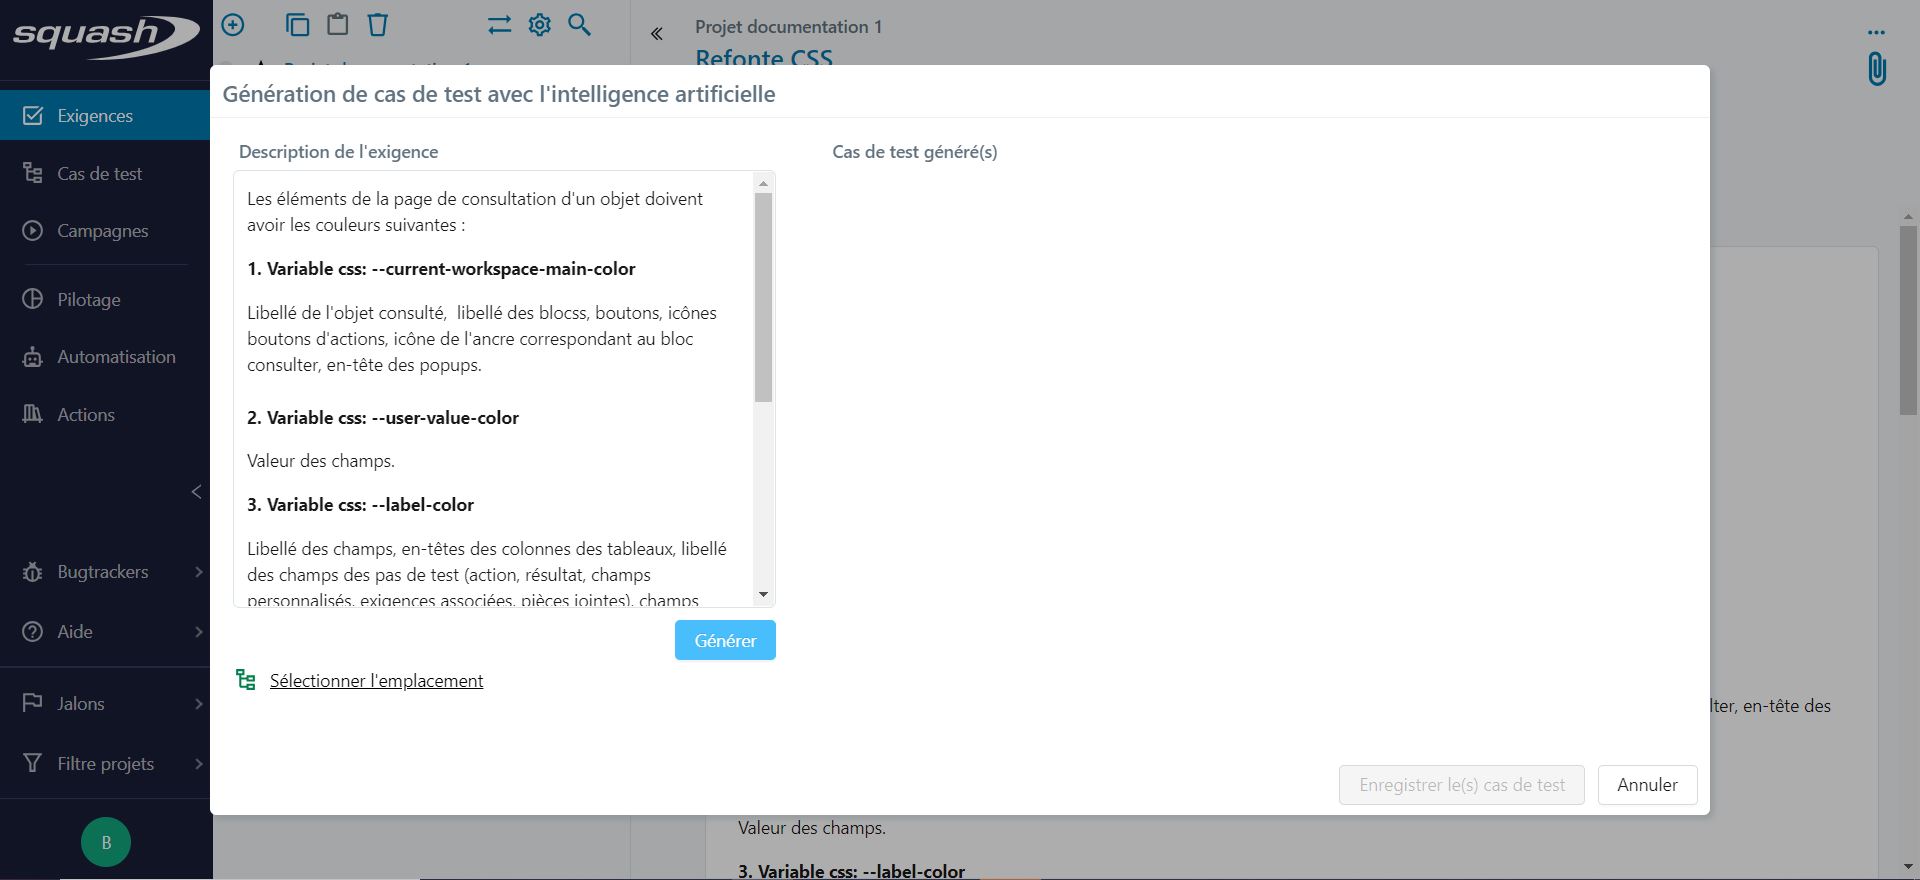The height and width of the screenshot is (880, 1920).
Task: Click the copy icon in toolbar
Action: click(297, 25)
